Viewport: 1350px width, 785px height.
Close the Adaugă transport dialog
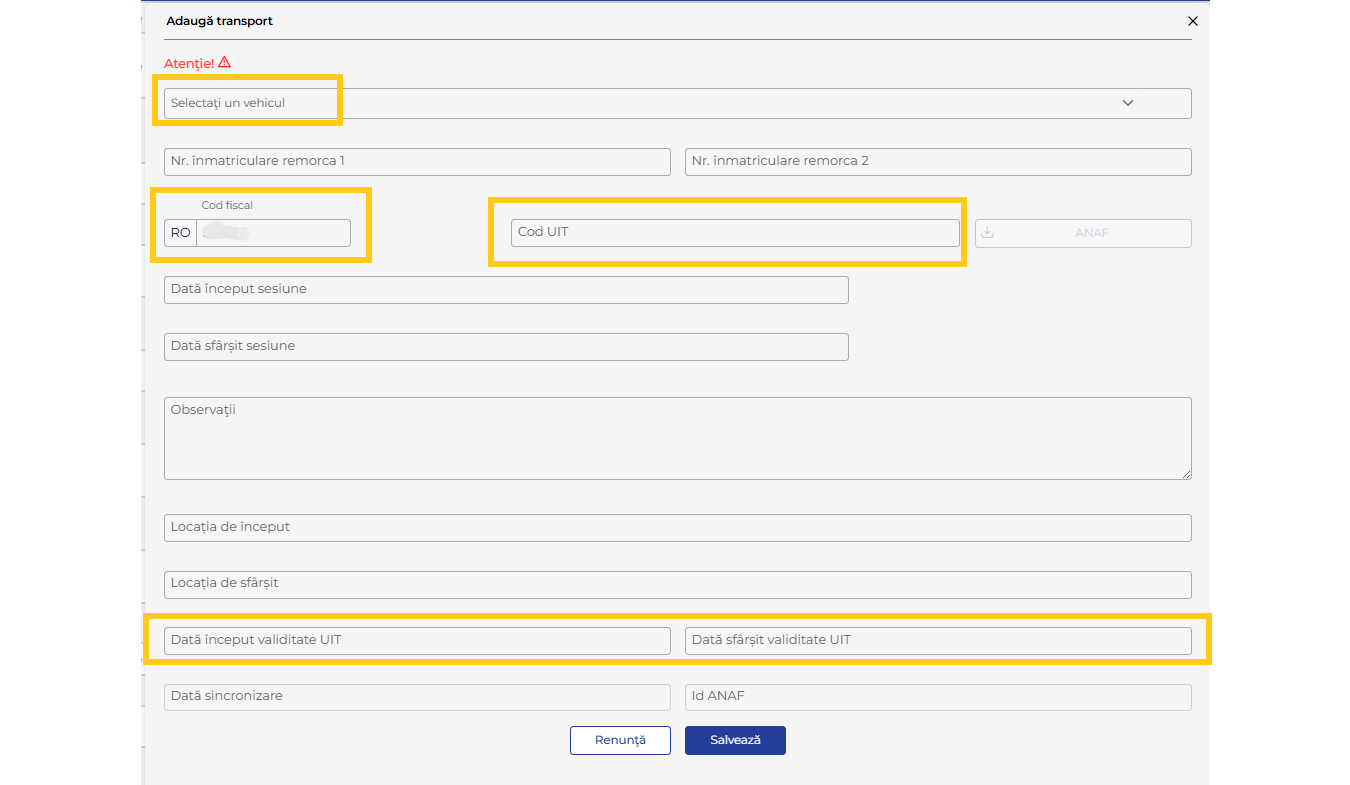click(x=1192, y=21)
